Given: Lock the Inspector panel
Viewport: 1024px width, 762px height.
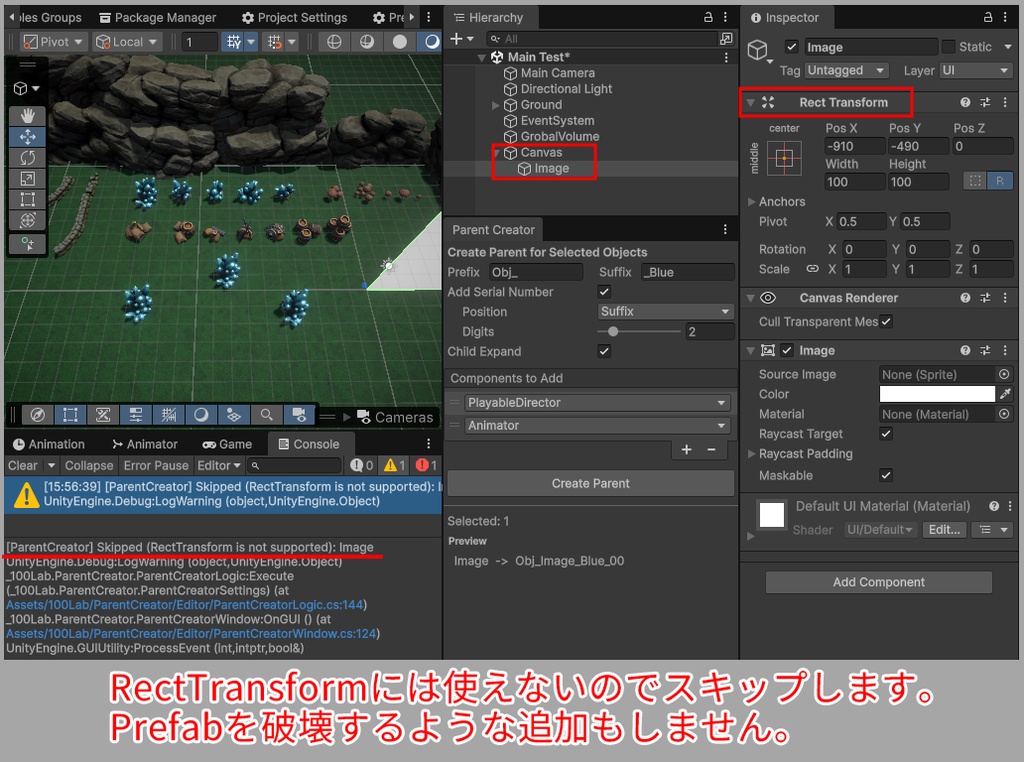Looking at the screenshot, I should [988, 18].
